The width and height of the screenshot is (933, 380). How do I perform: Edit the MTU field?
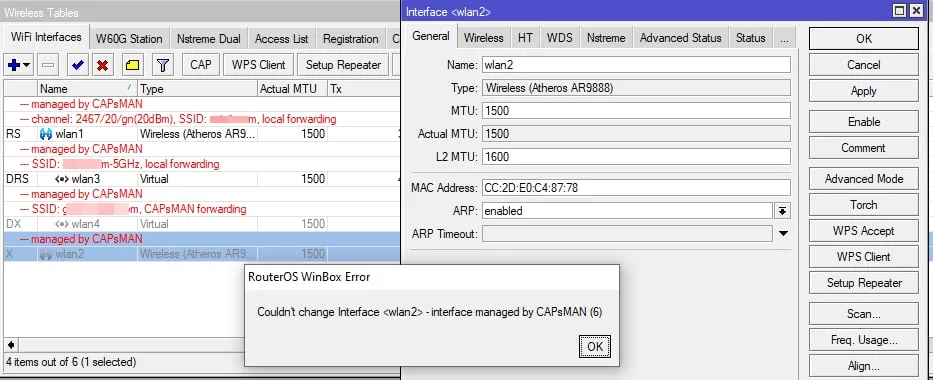click(636, 111)
